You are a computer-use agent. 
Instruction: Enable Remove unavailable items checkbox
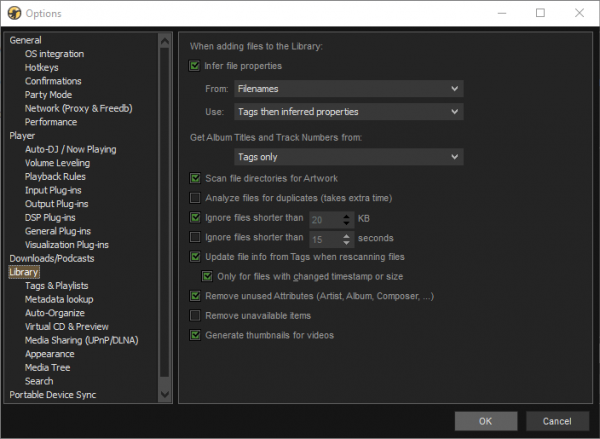[x=195, y=316]
